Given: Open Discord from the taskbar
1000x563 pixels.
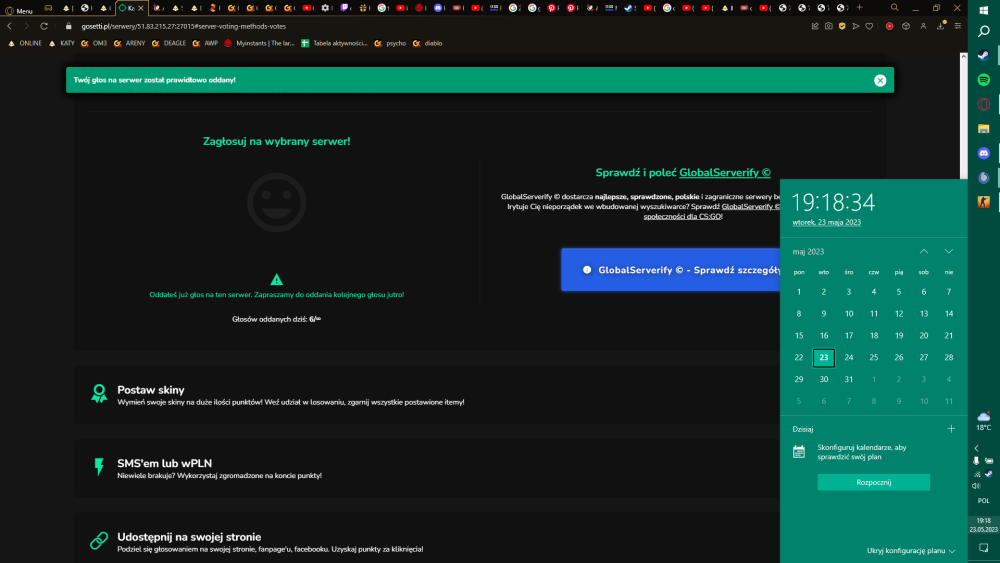Looking at the screenshot, I should [984, 153].
